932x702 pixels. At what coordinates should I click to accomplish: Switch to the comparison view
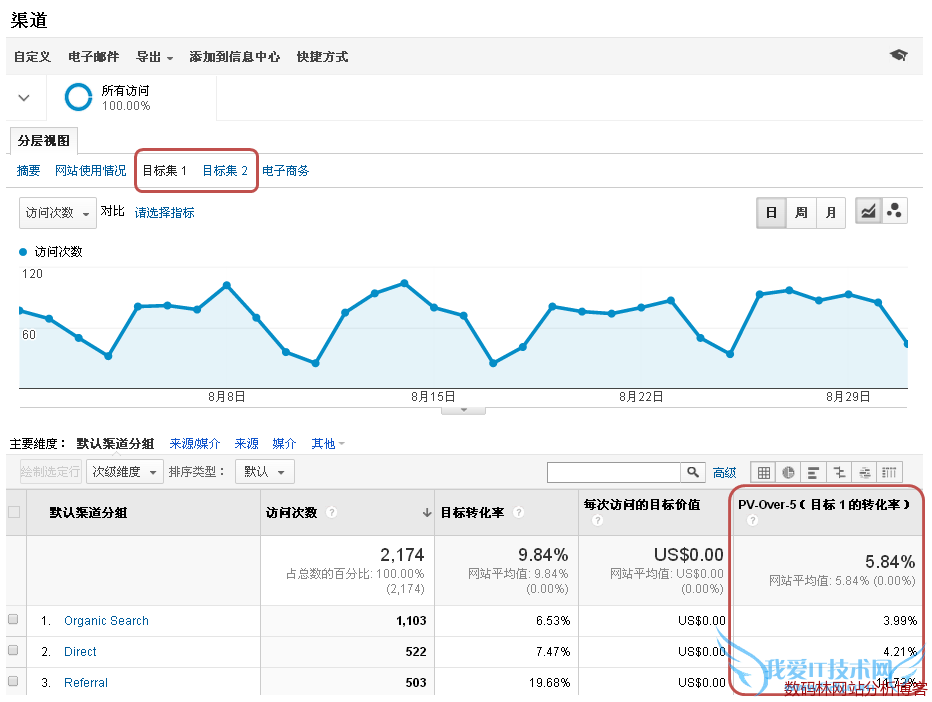[840, 472]
